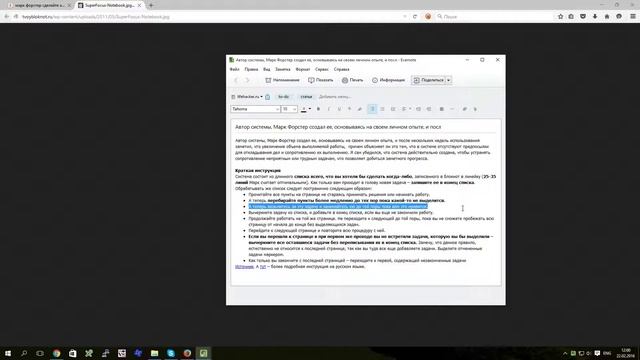Click the Краткая инструкция heading
This screenshot has height=360, width=640.
[258, 171]
